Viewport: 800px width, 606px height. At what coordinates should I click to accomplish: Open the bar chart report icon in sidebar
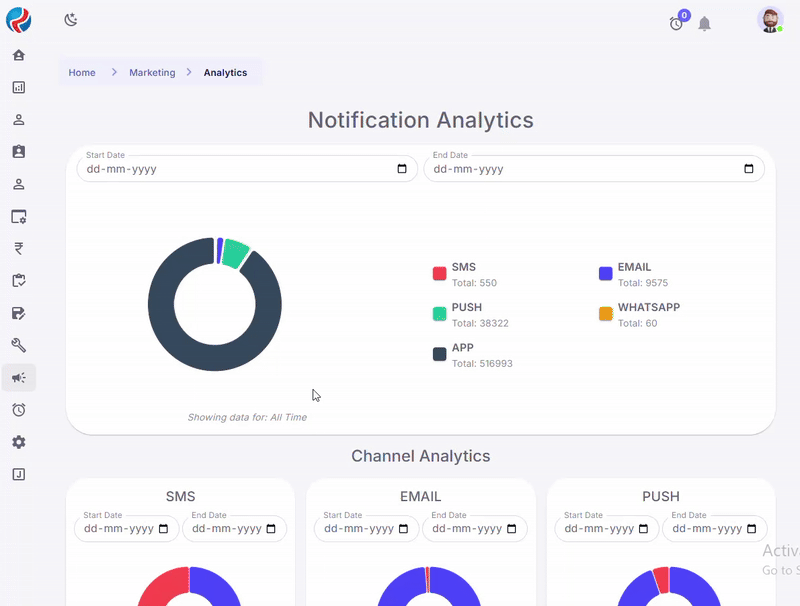click(x=18, y=87)
